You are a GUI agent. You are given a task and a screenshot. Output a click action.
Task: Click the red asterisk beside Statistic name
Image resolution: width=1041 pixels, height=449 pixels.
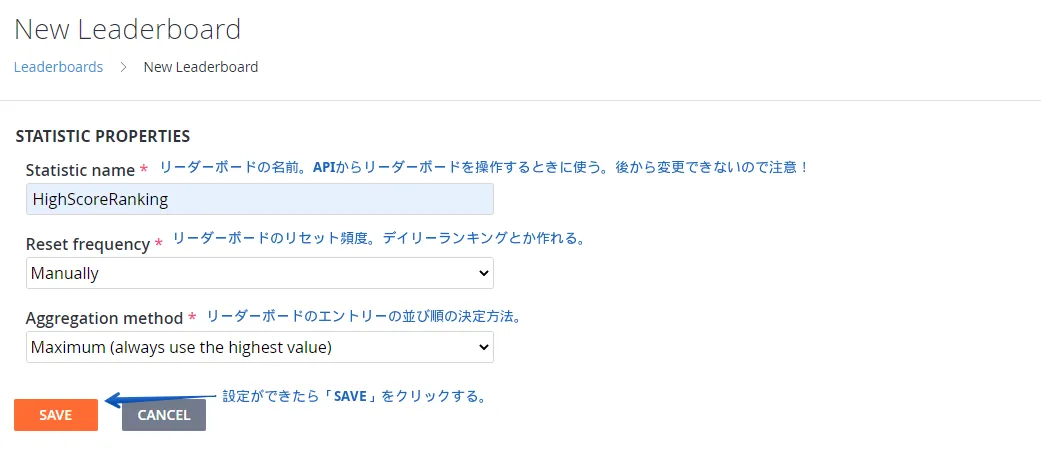coord(144,171)
